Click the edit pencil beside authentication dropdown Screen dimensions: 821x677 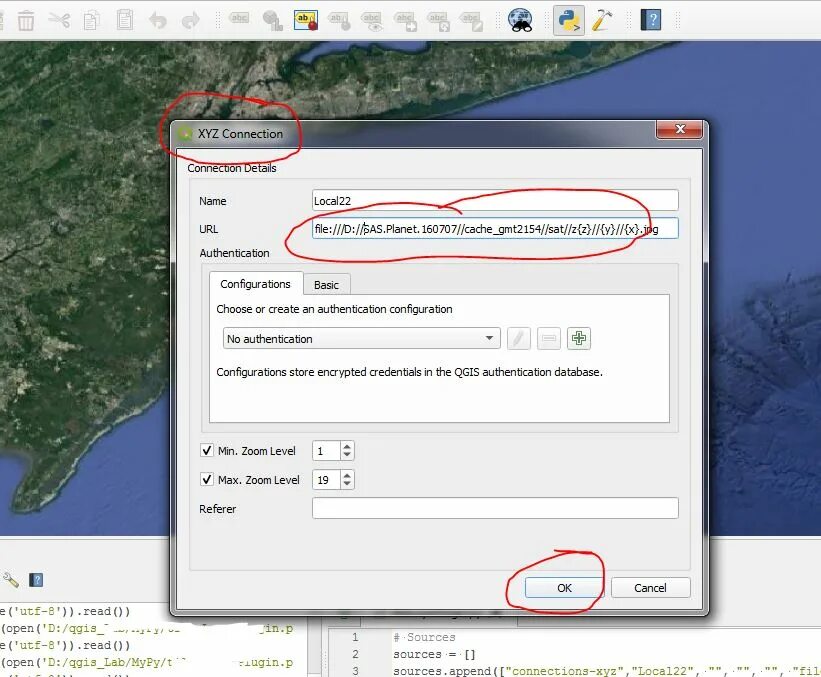tap(518, 338)
